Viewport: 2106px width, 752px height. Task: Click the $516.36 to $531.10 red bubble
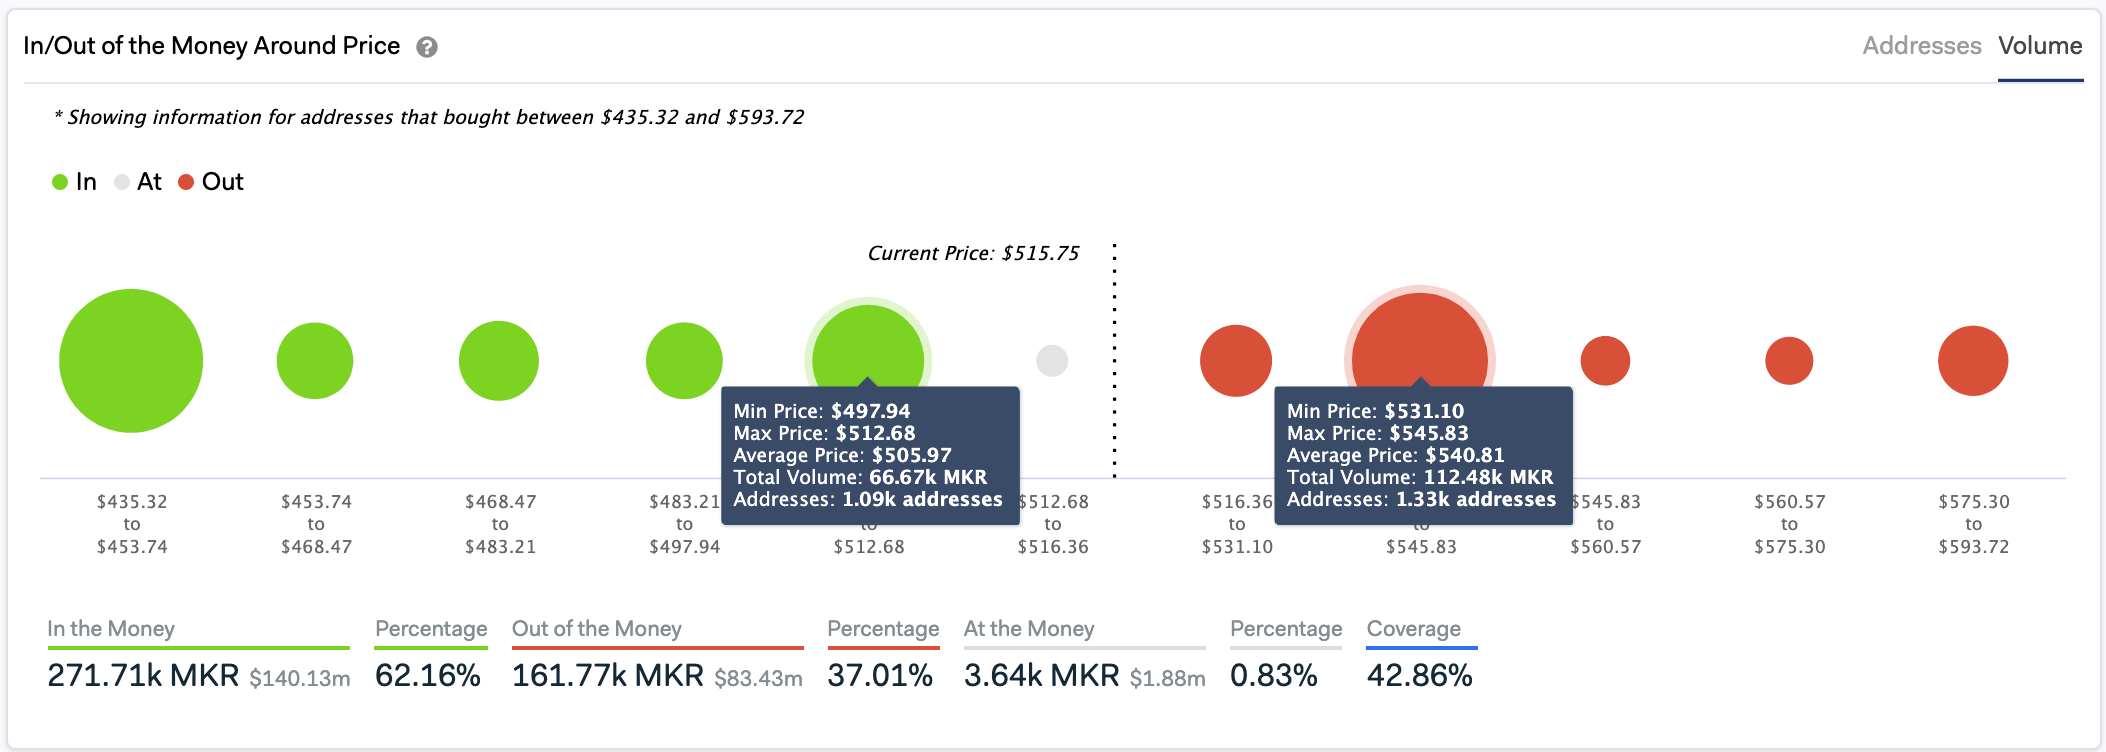coord(1236,361)
